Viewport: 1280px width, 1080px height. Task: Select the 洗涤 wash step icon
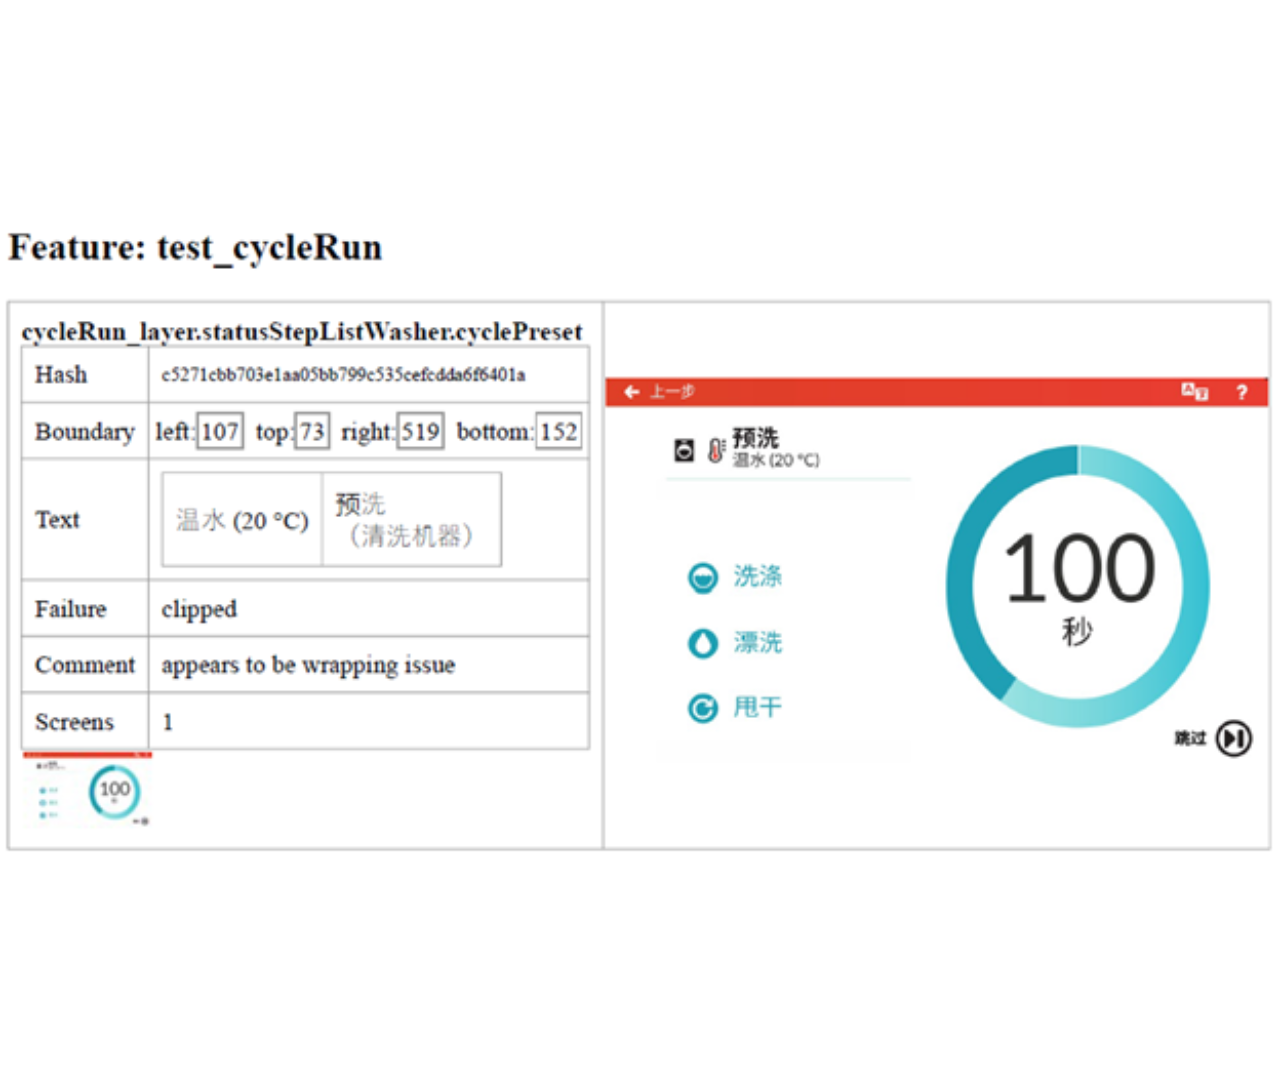pos(703,578)
